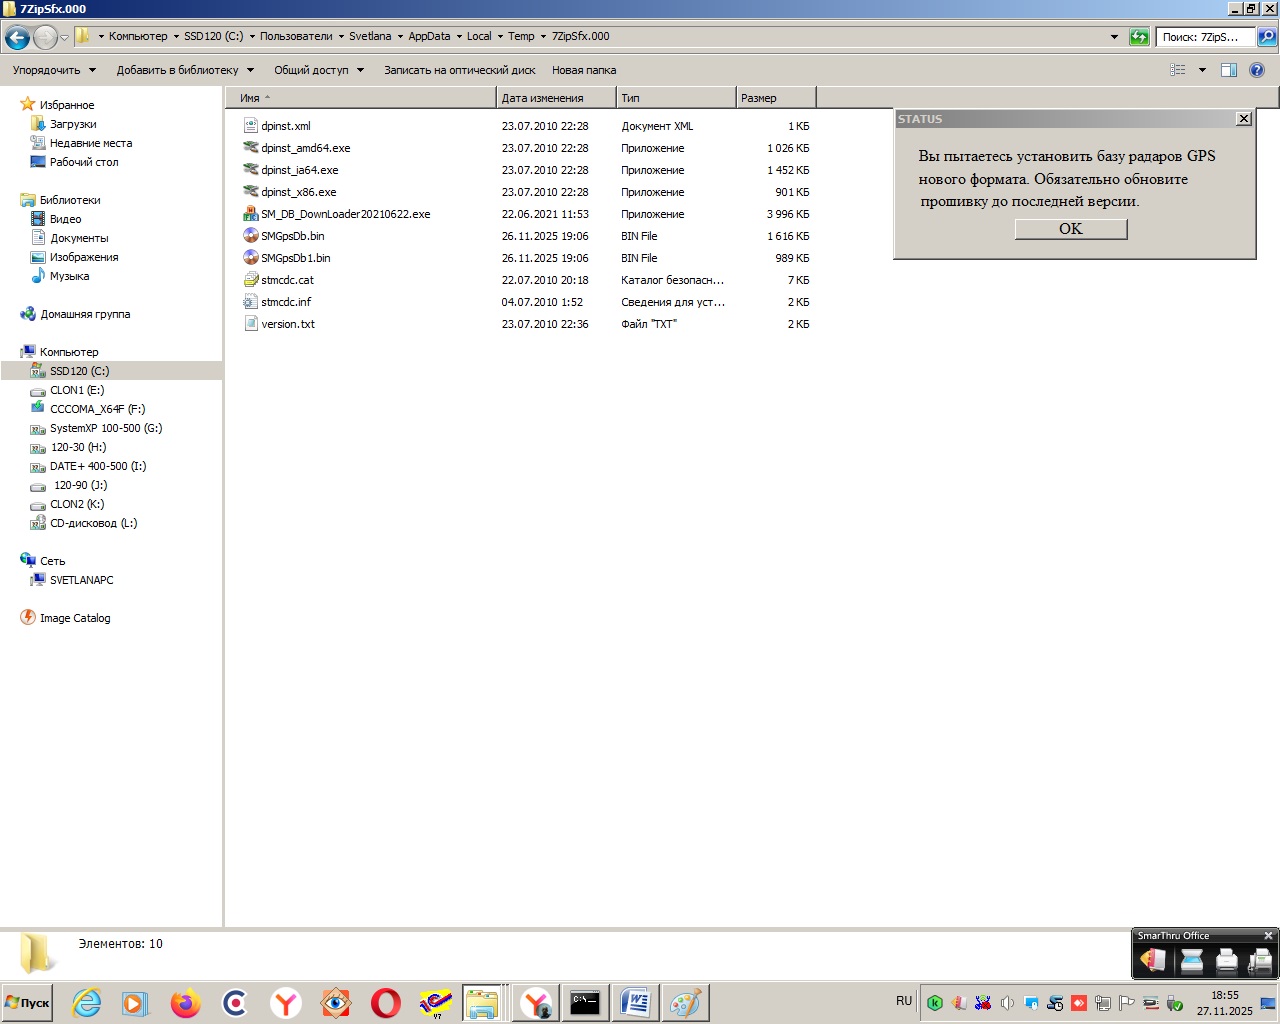Open the Упорядочить dropdown menu
Image resolution: width=1280 pixels, height=1024 pixels.
click(54, 70)
